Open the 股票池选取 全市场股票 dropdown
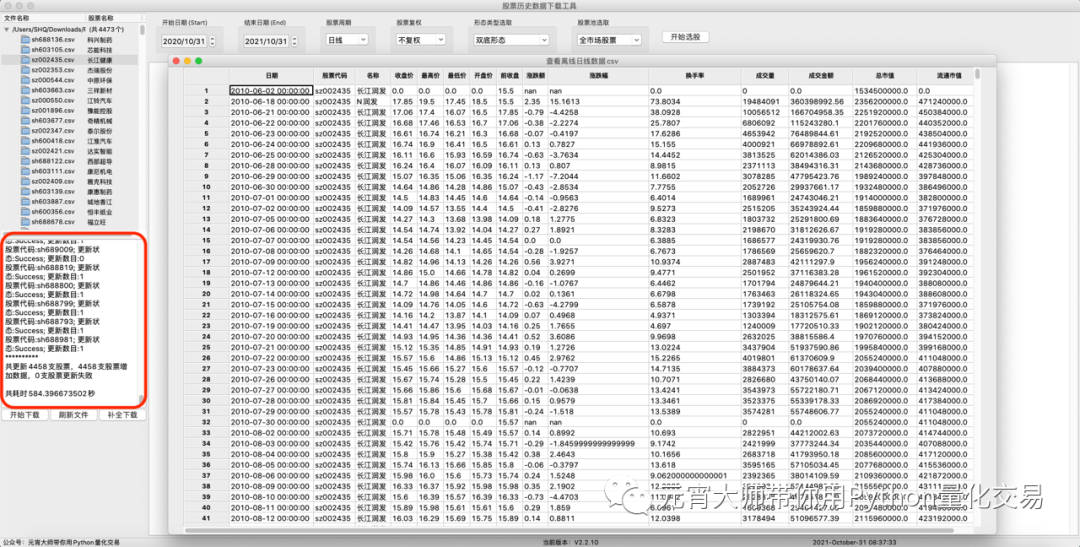This screenshot has width=1080, height=547. pos(610,40)
